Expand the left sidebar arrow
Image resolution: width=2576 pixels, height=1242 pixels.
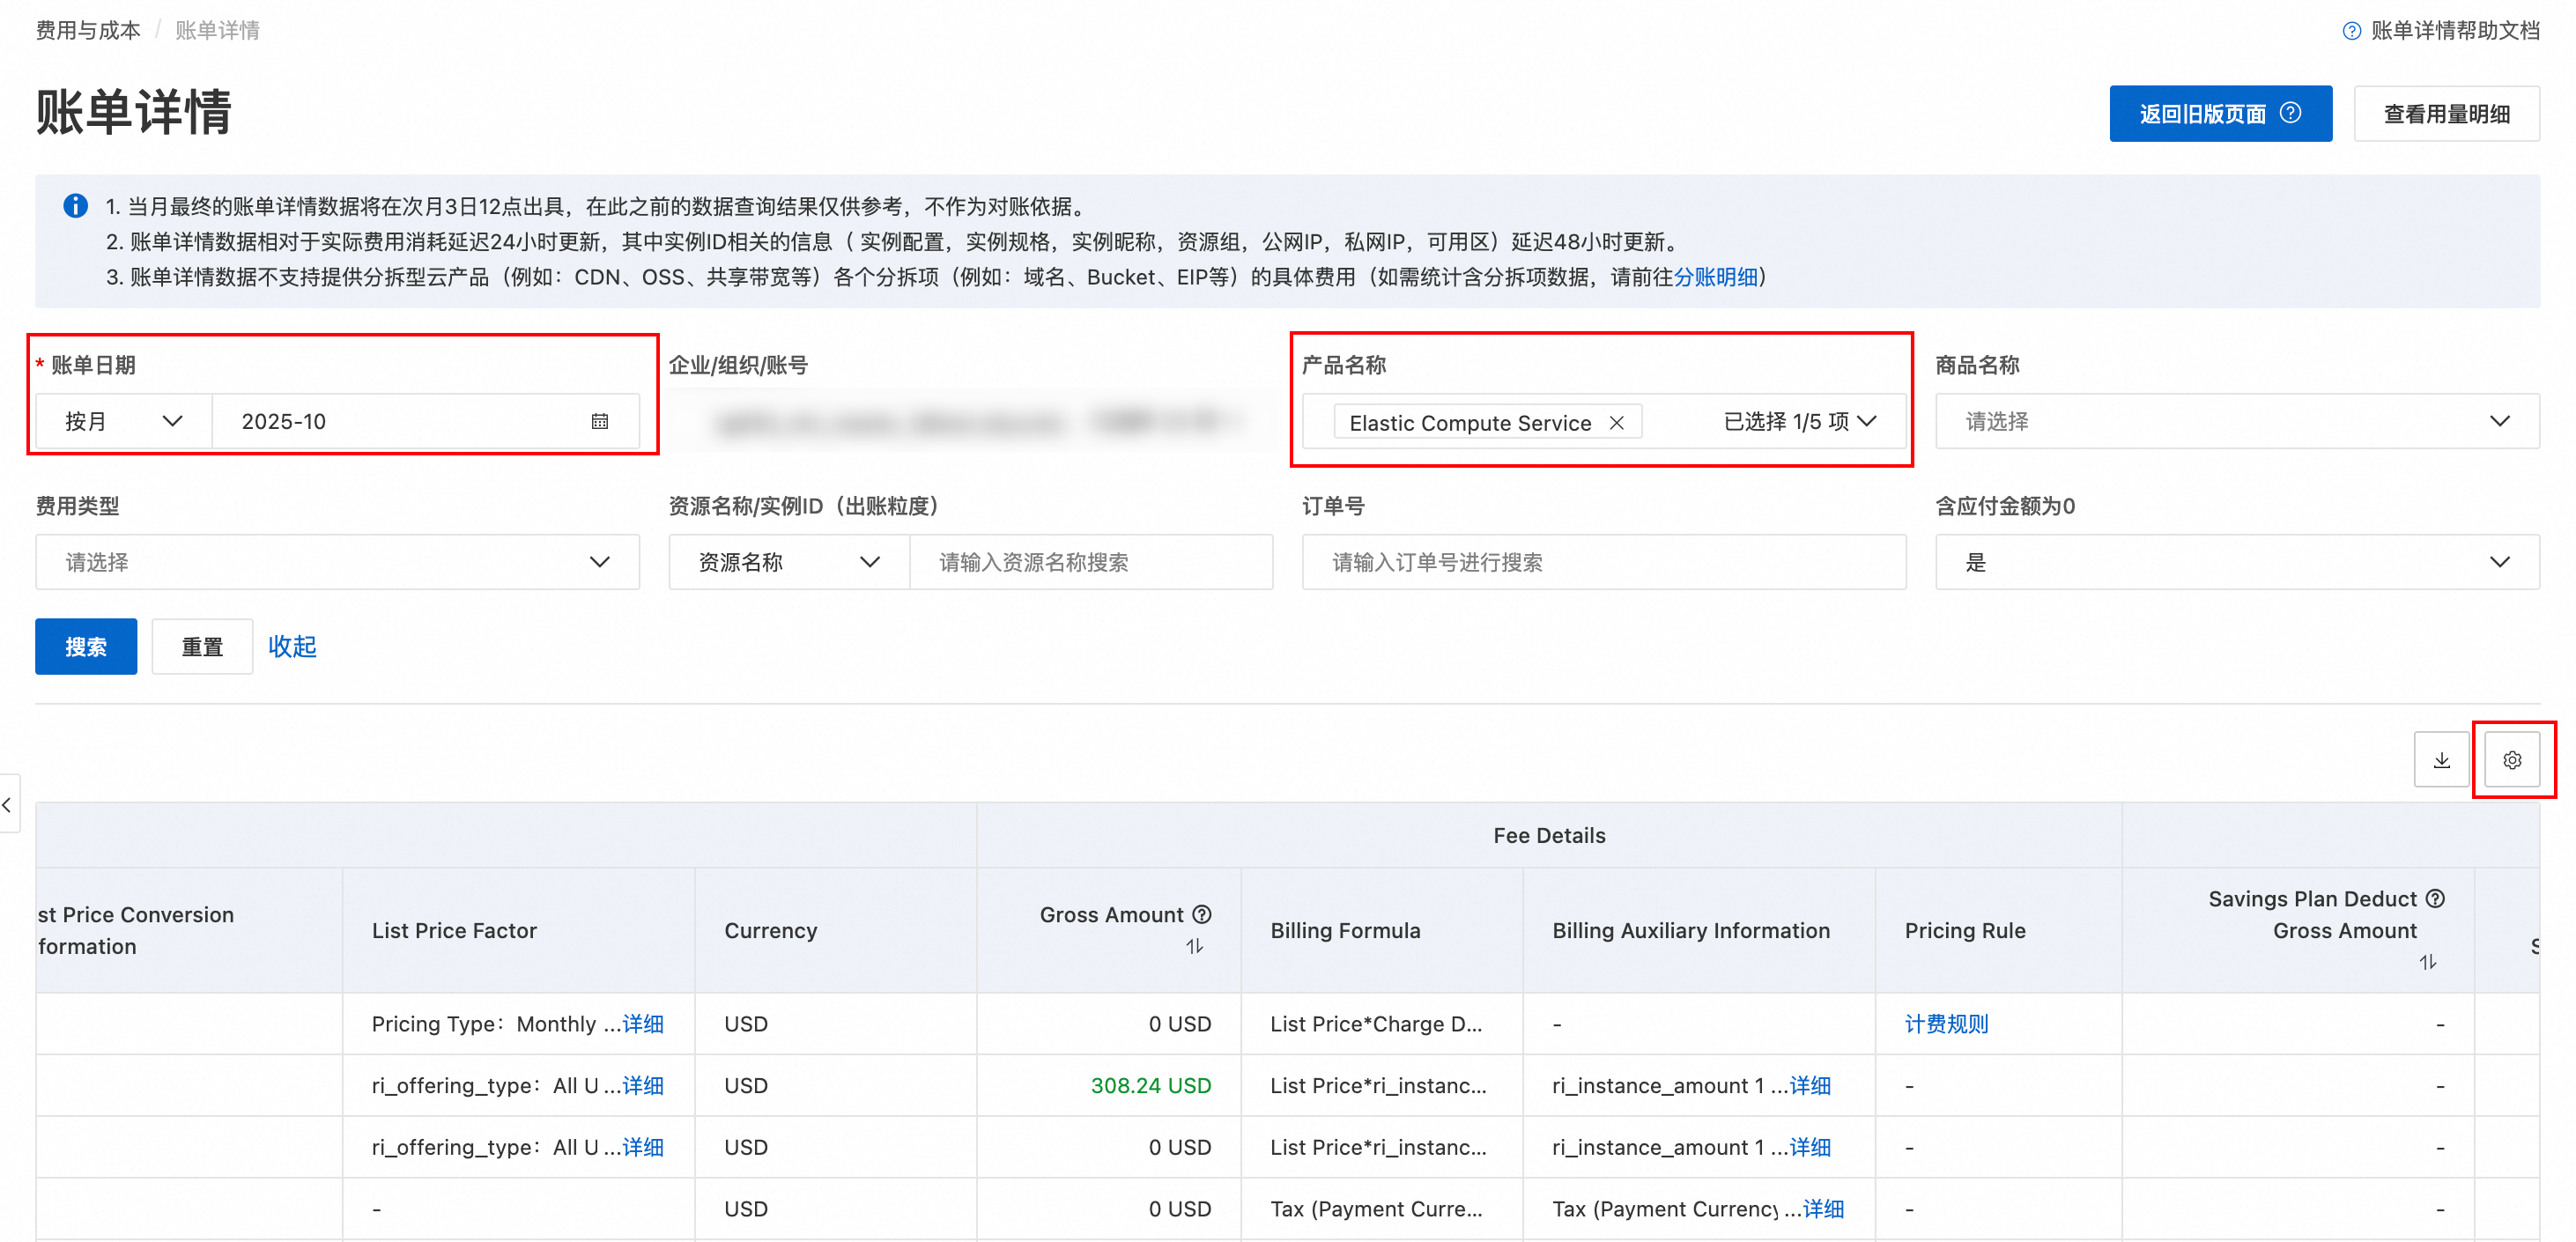click(x=8, y=804)
